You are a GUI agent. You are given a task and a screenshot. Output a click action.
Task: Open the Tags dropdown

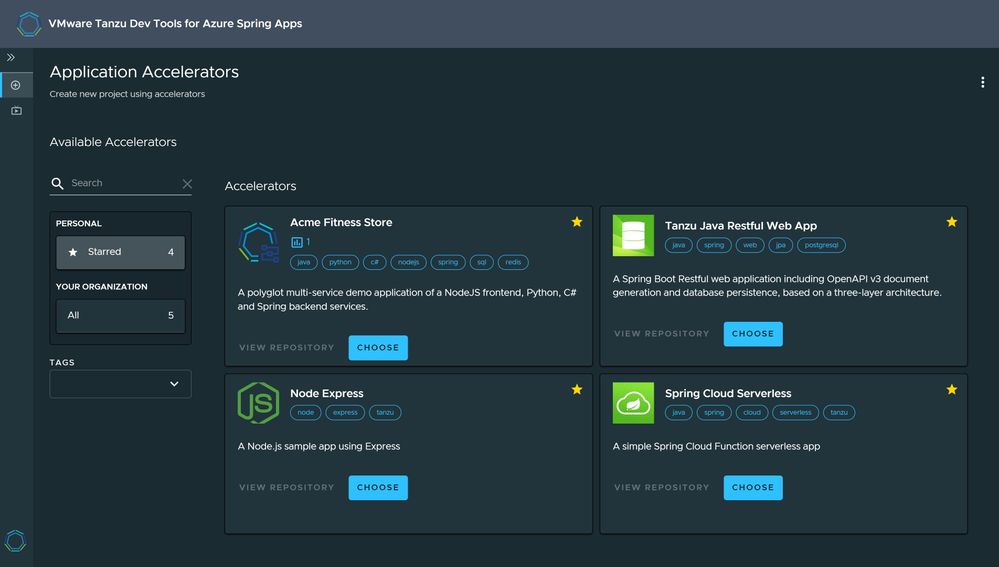coord(120,384)
